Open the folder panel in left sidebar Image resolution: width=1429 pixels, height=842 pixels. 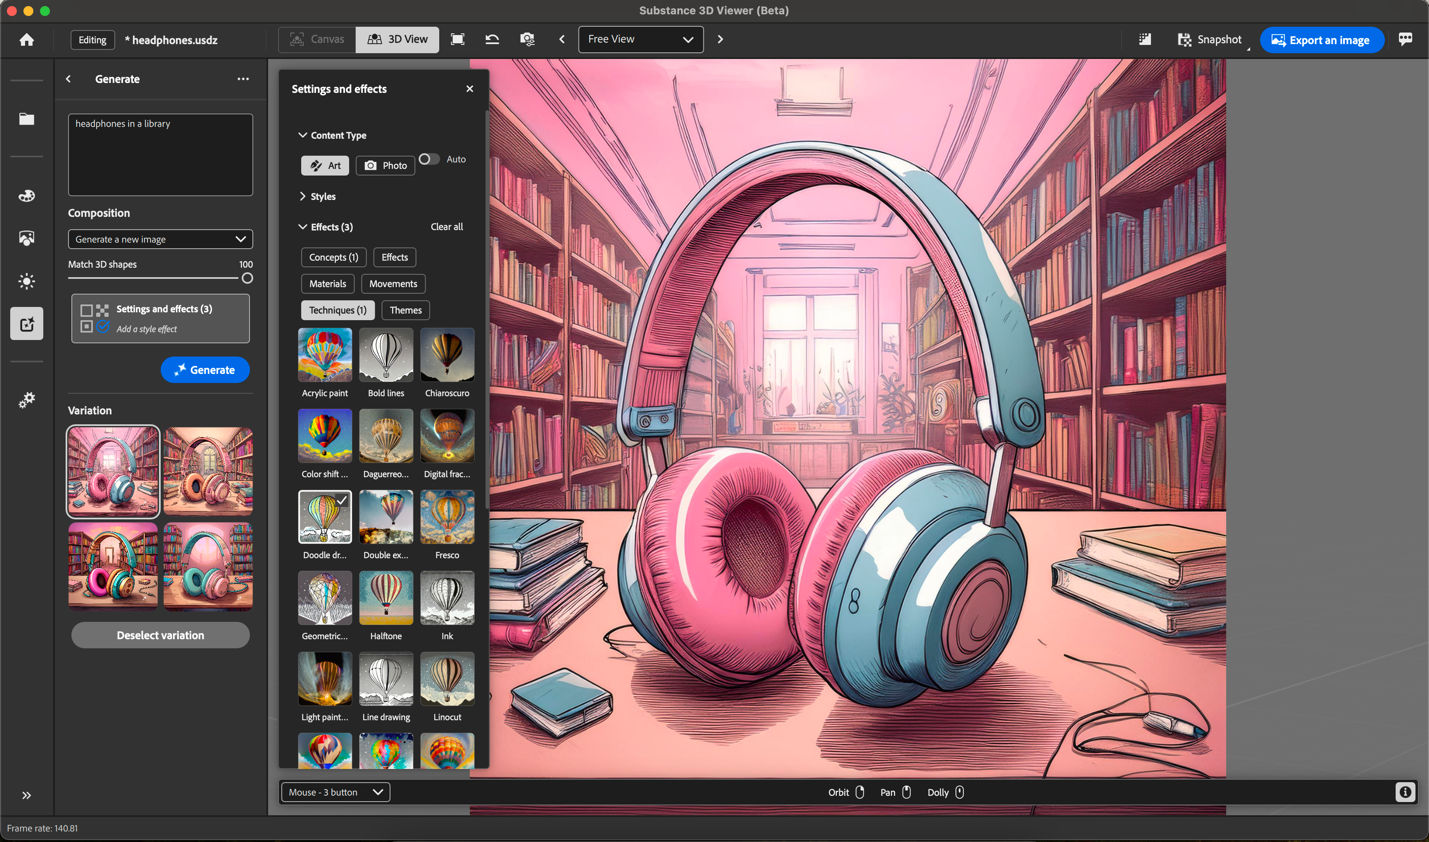[x=27, y=119]
